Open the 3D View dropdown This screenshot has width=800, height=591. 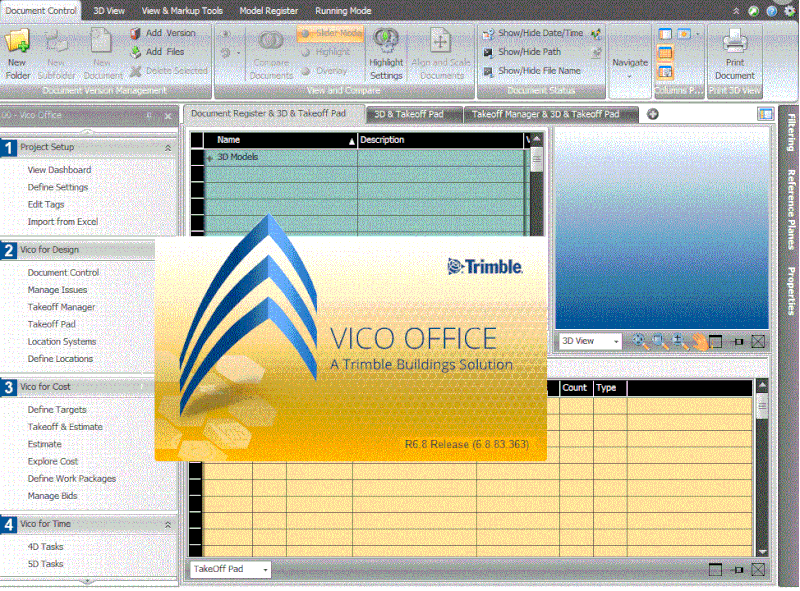(616, 341)
